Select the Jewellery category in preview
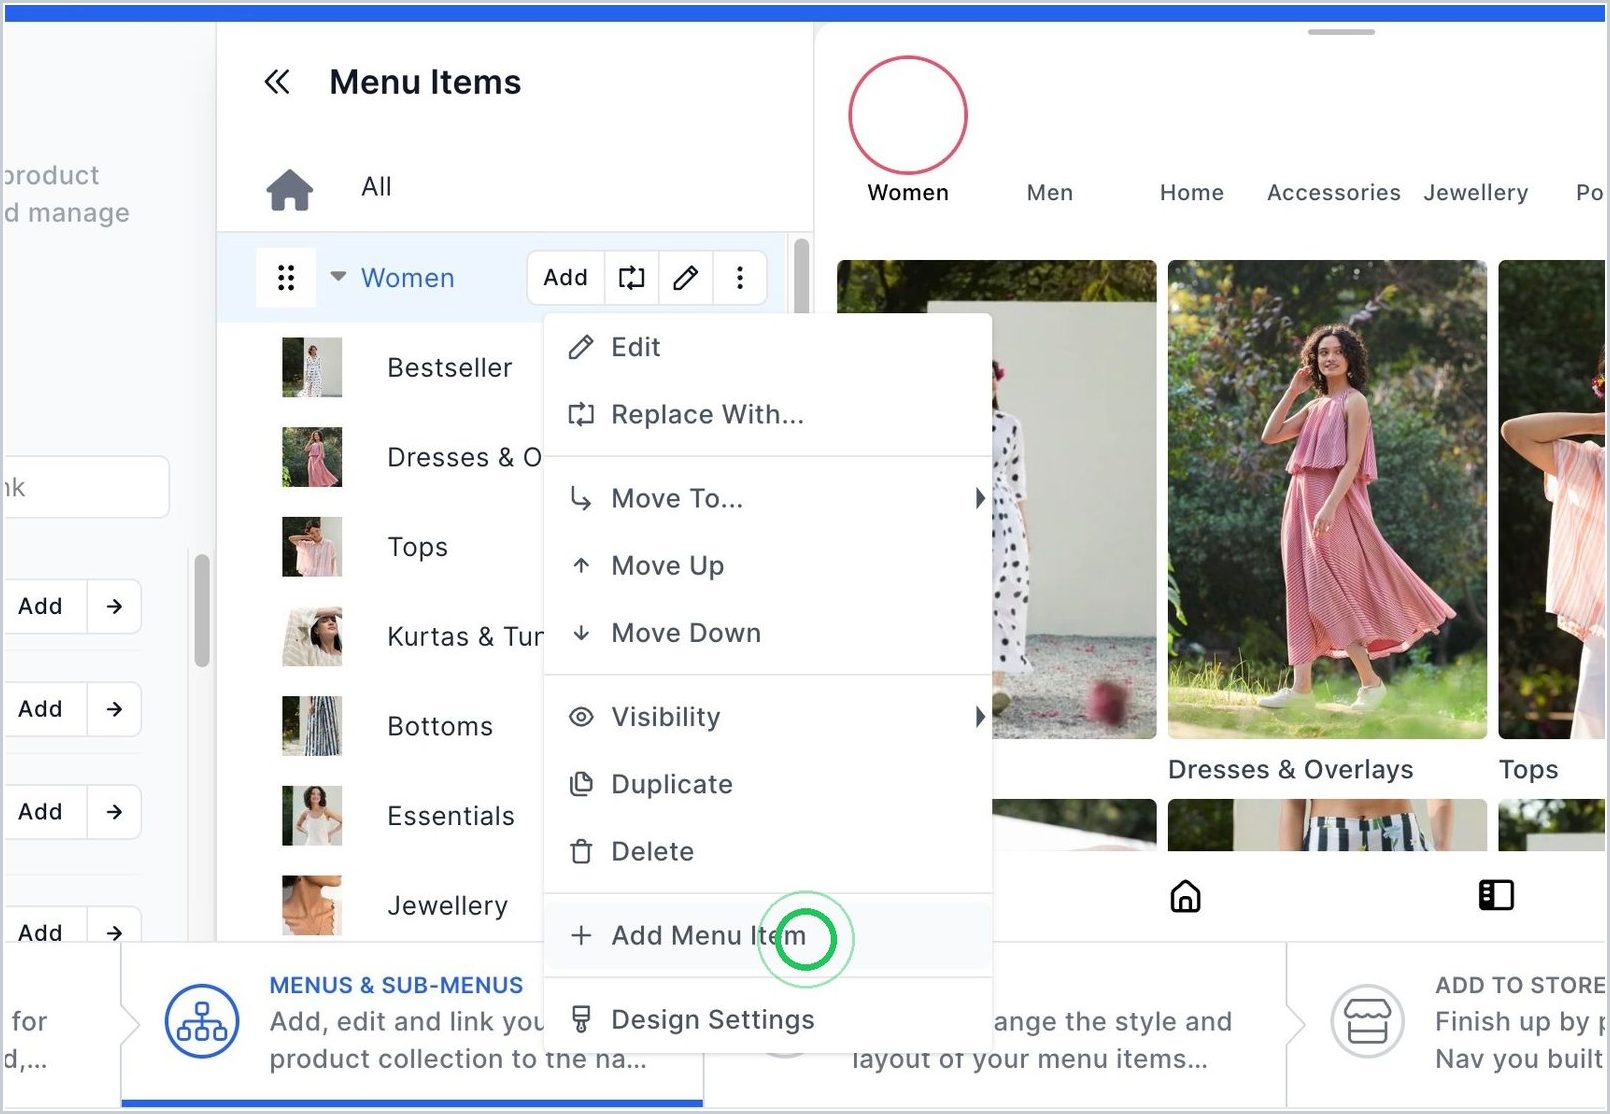Viewport: 1610px width, 1114px height. pyautogui.click(x=1476, y=193)
